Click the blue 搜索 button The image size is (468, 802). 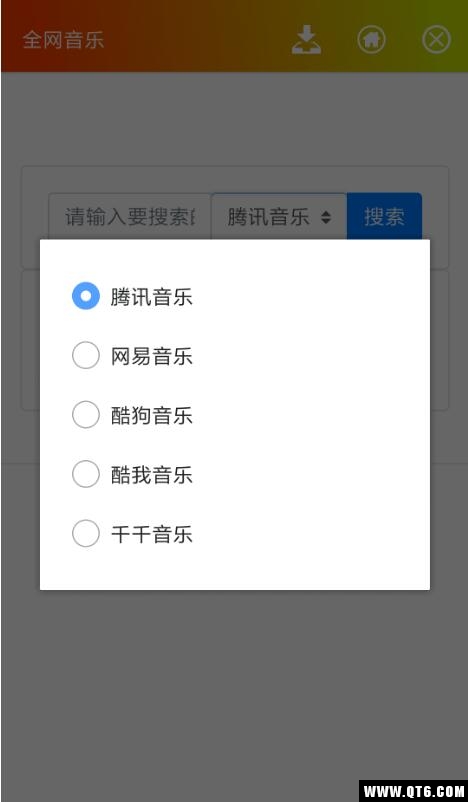pos(385,217)
